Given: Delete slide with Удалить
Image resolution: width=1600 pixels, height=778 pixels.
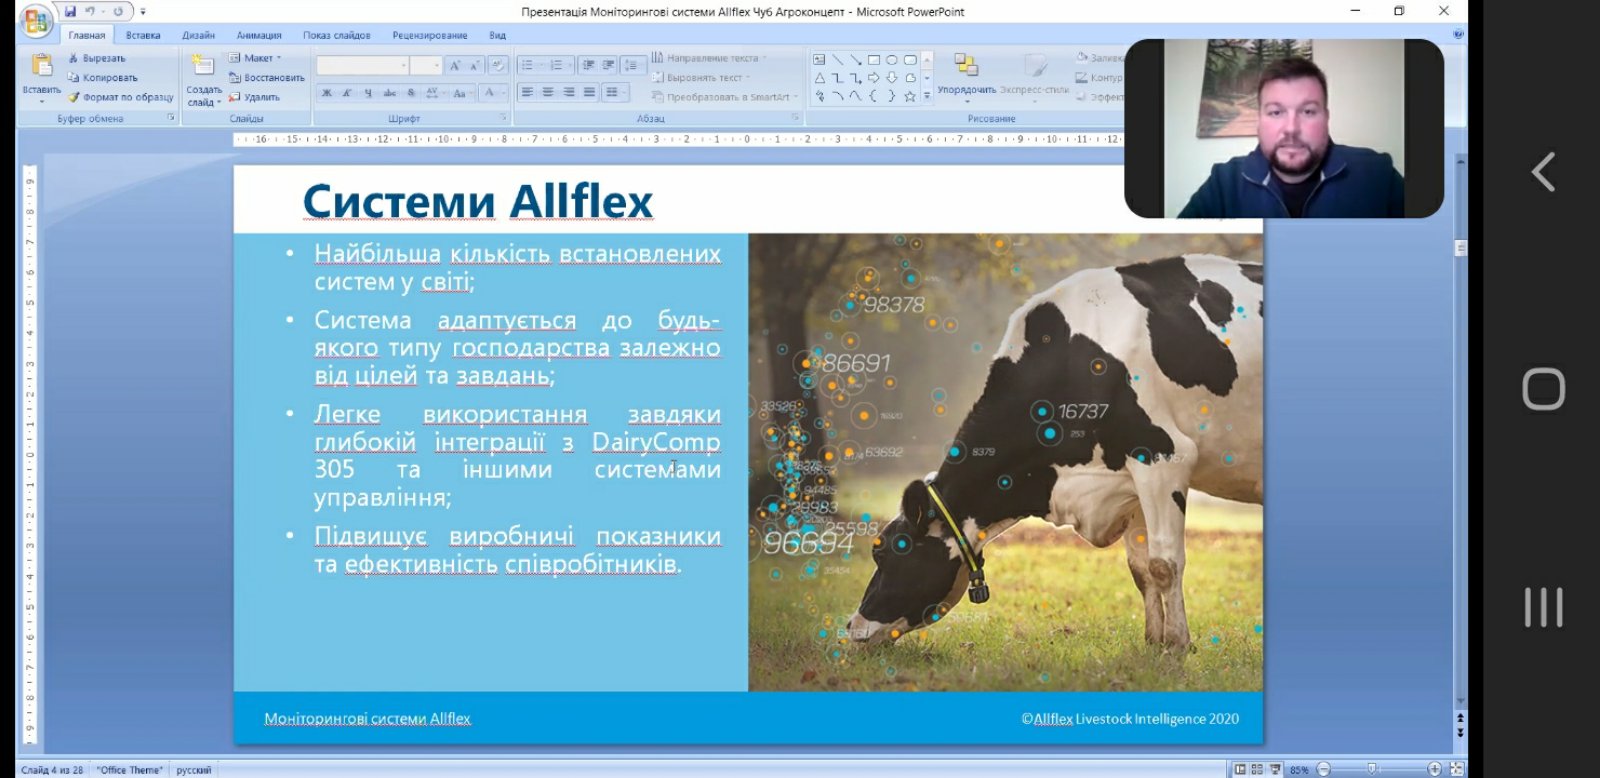Looking at the screenshot, I should 254,97.
